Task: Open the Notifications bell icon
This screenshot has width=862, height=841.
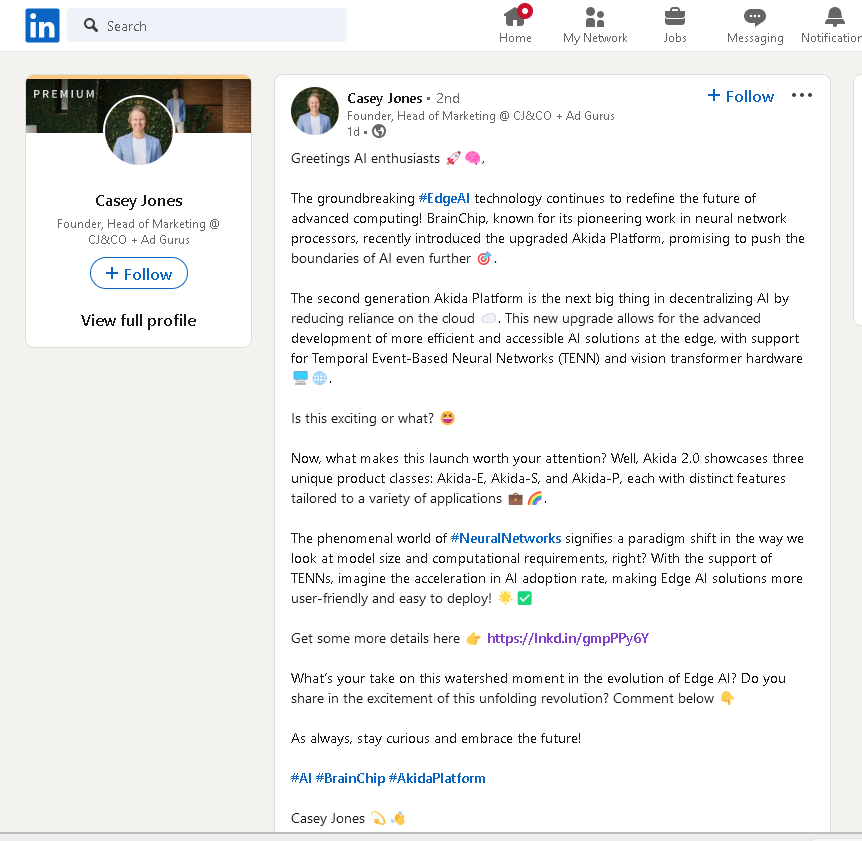Action: click(x=834, y=17)
